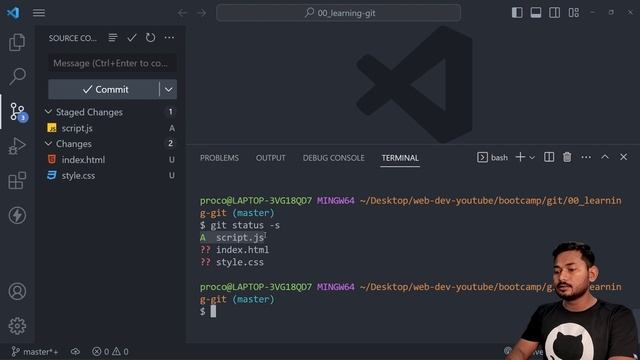640x360 pixels.
Task: Open the new terminal profile dropdown arrow
Action: (x=532, y=158)
